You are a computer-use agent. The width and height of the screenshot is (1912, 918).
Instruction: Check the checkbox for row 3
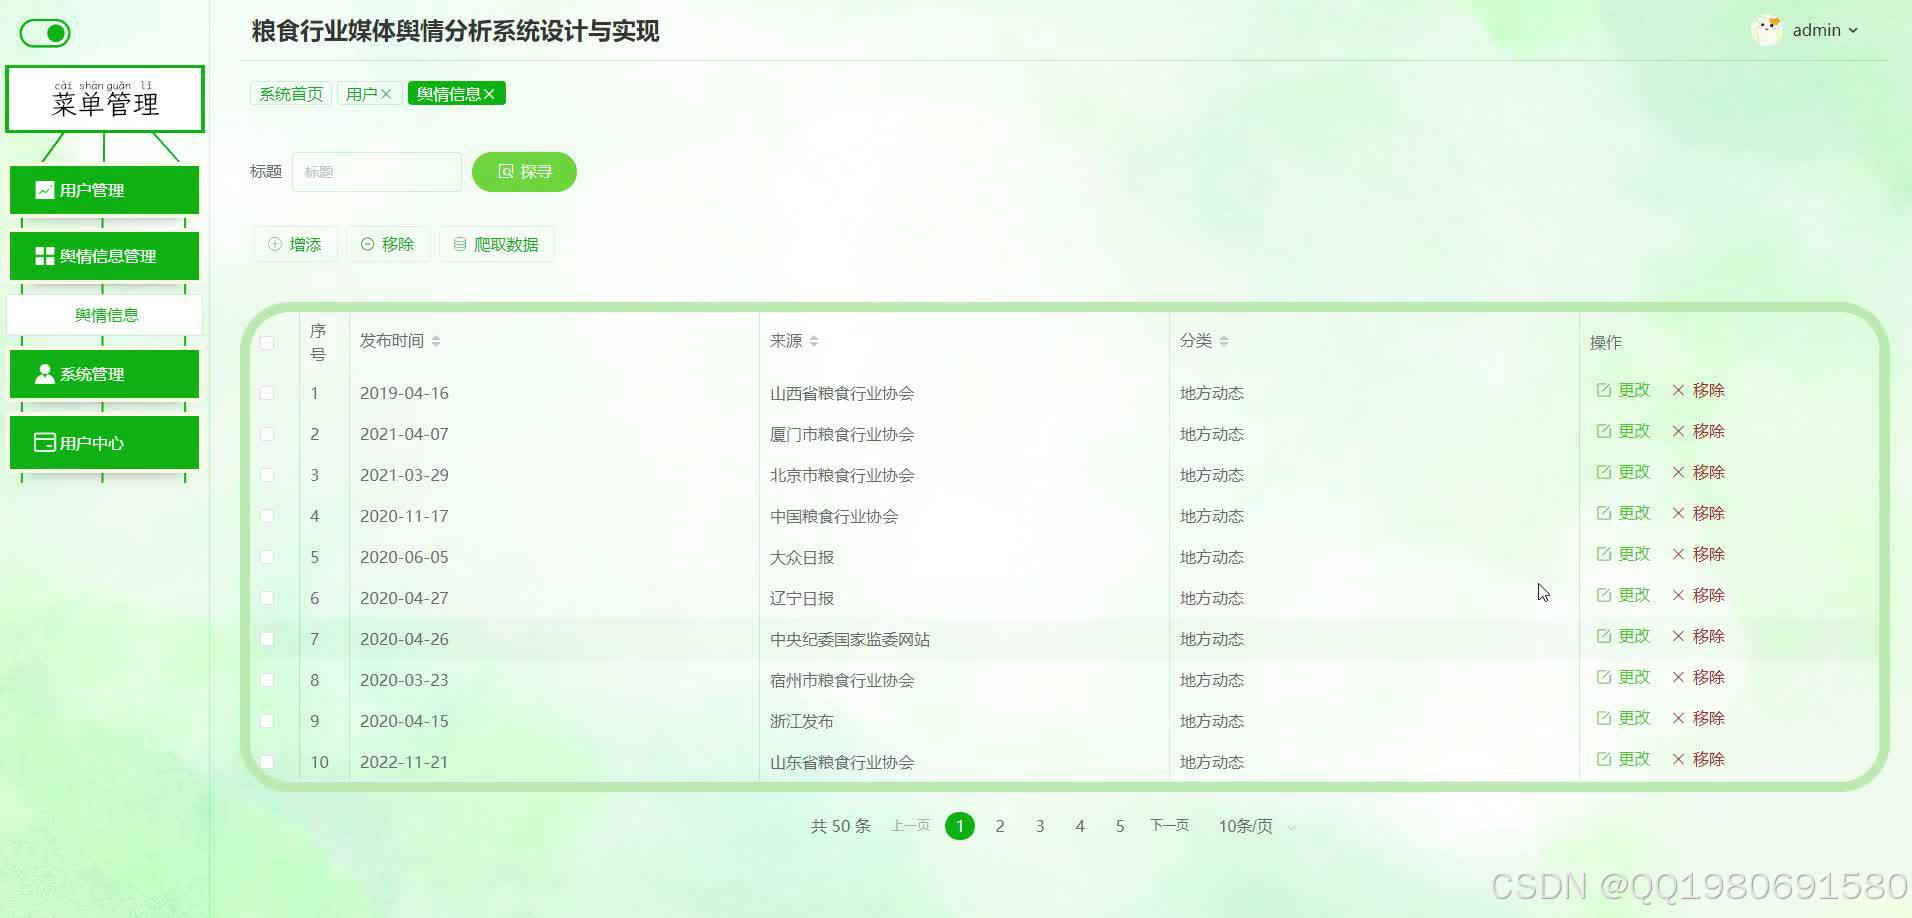267,475
